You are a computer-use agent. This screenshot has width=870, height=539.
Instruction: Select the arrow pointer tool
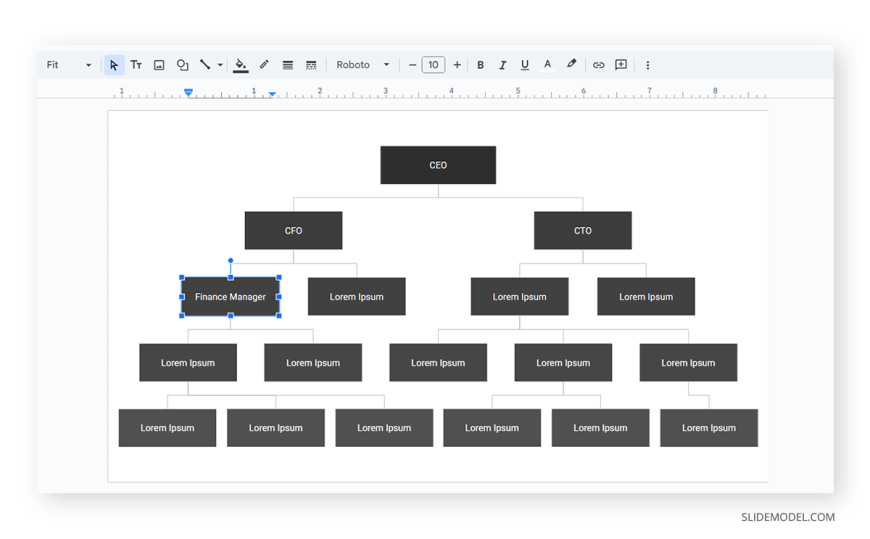point(114,65)
